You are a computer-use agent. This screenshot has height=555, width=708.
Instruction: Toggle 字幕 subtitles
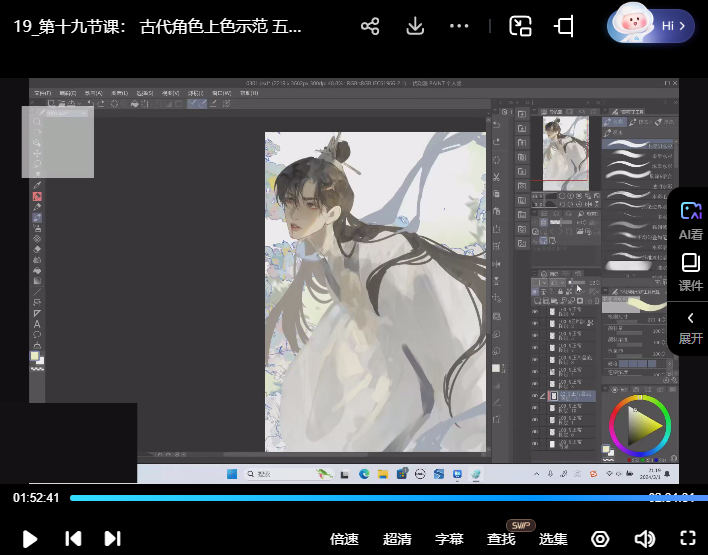click(449, 539)
